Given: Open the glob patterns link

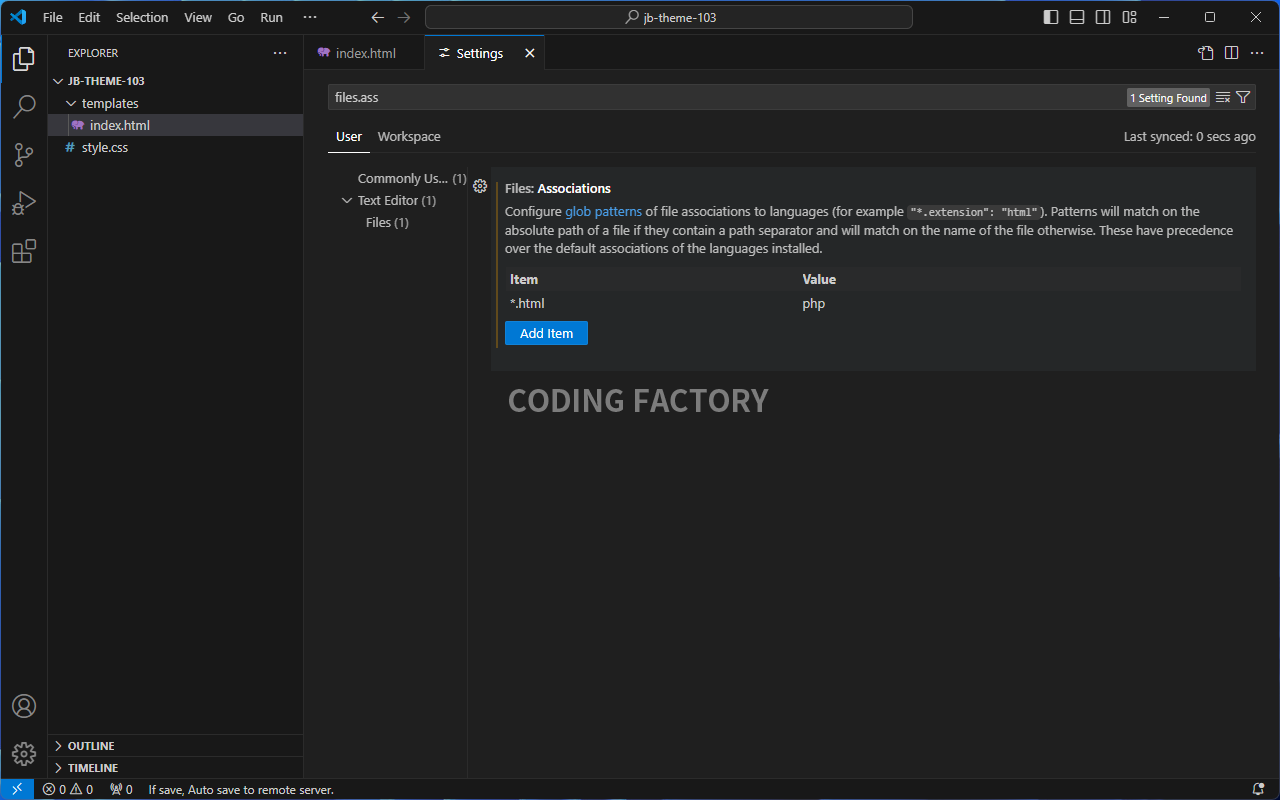Looking at the screenshot, I should (603, 211).
